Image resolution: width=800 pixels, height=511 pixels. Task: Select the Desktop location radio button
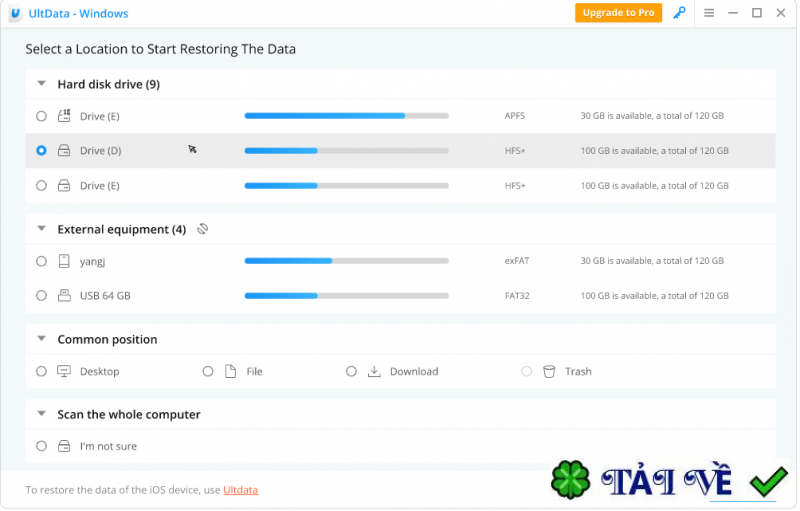point(41,371)
